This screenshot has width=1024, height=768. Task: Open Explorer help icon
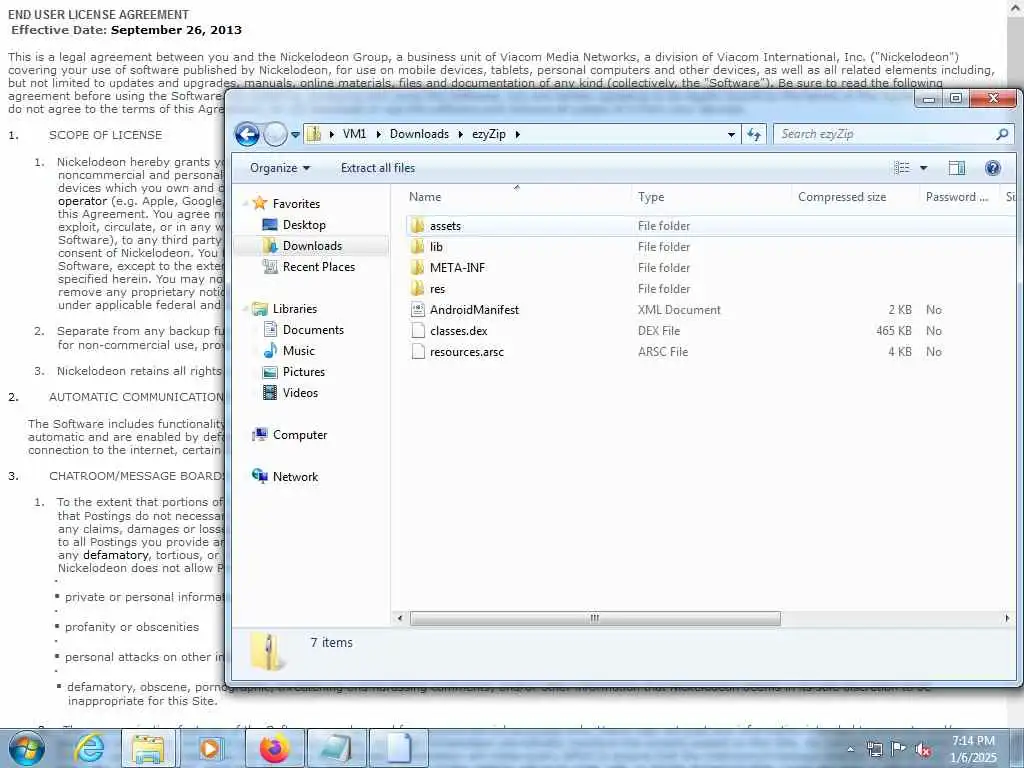click(x=993, y=168)
